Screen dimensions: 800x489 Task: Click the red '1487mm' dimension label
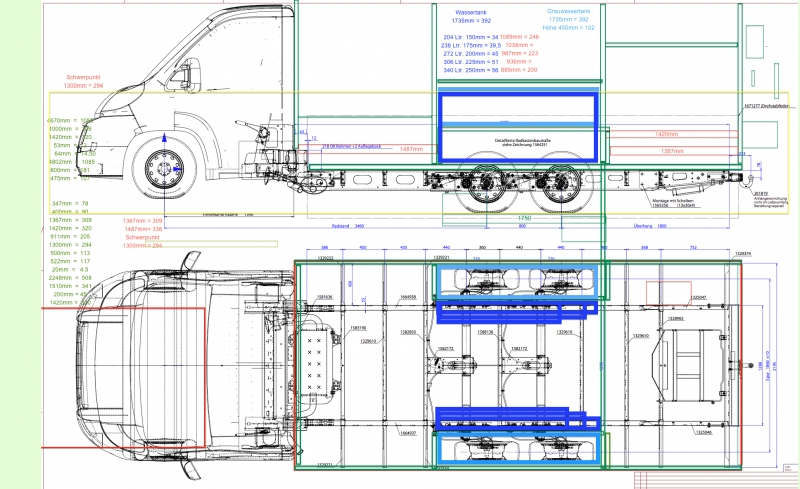pyautogui.click(x=410, y=149)
